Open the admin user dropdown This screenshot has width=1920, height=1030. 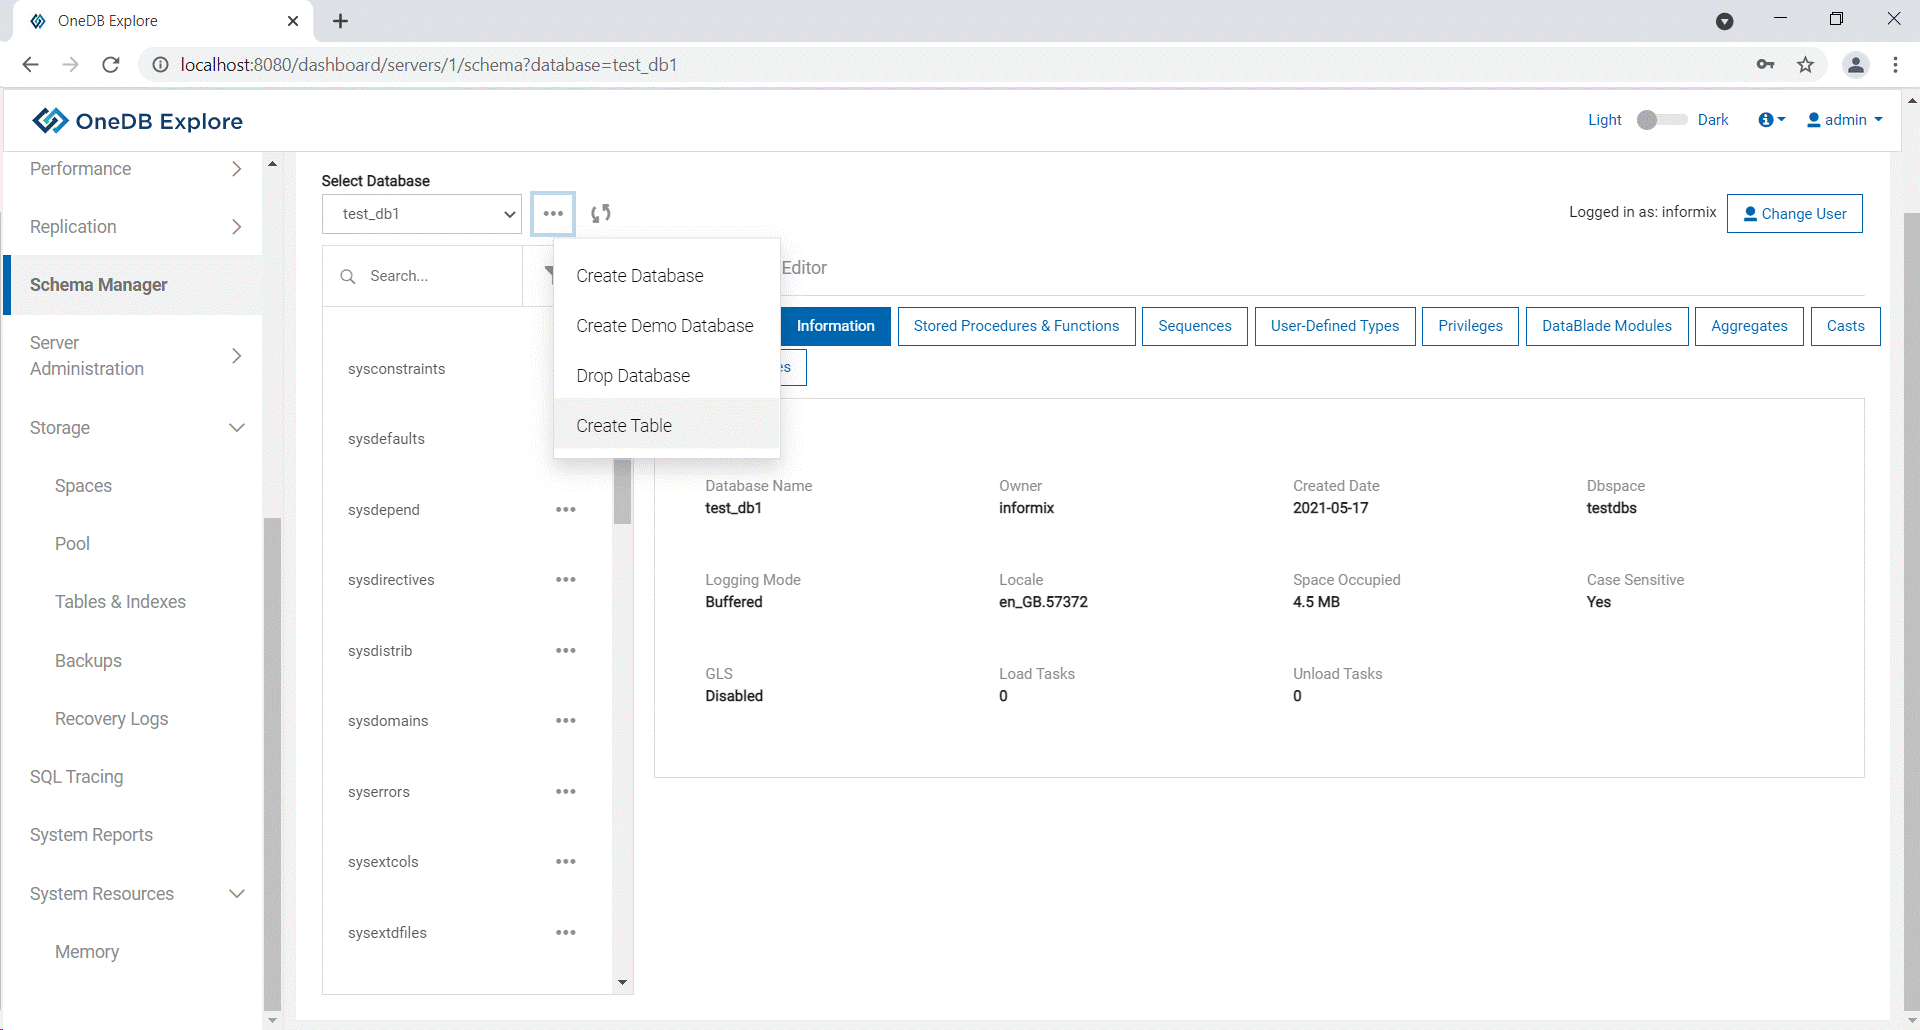pyautogui.click(x=1845, y=120)
